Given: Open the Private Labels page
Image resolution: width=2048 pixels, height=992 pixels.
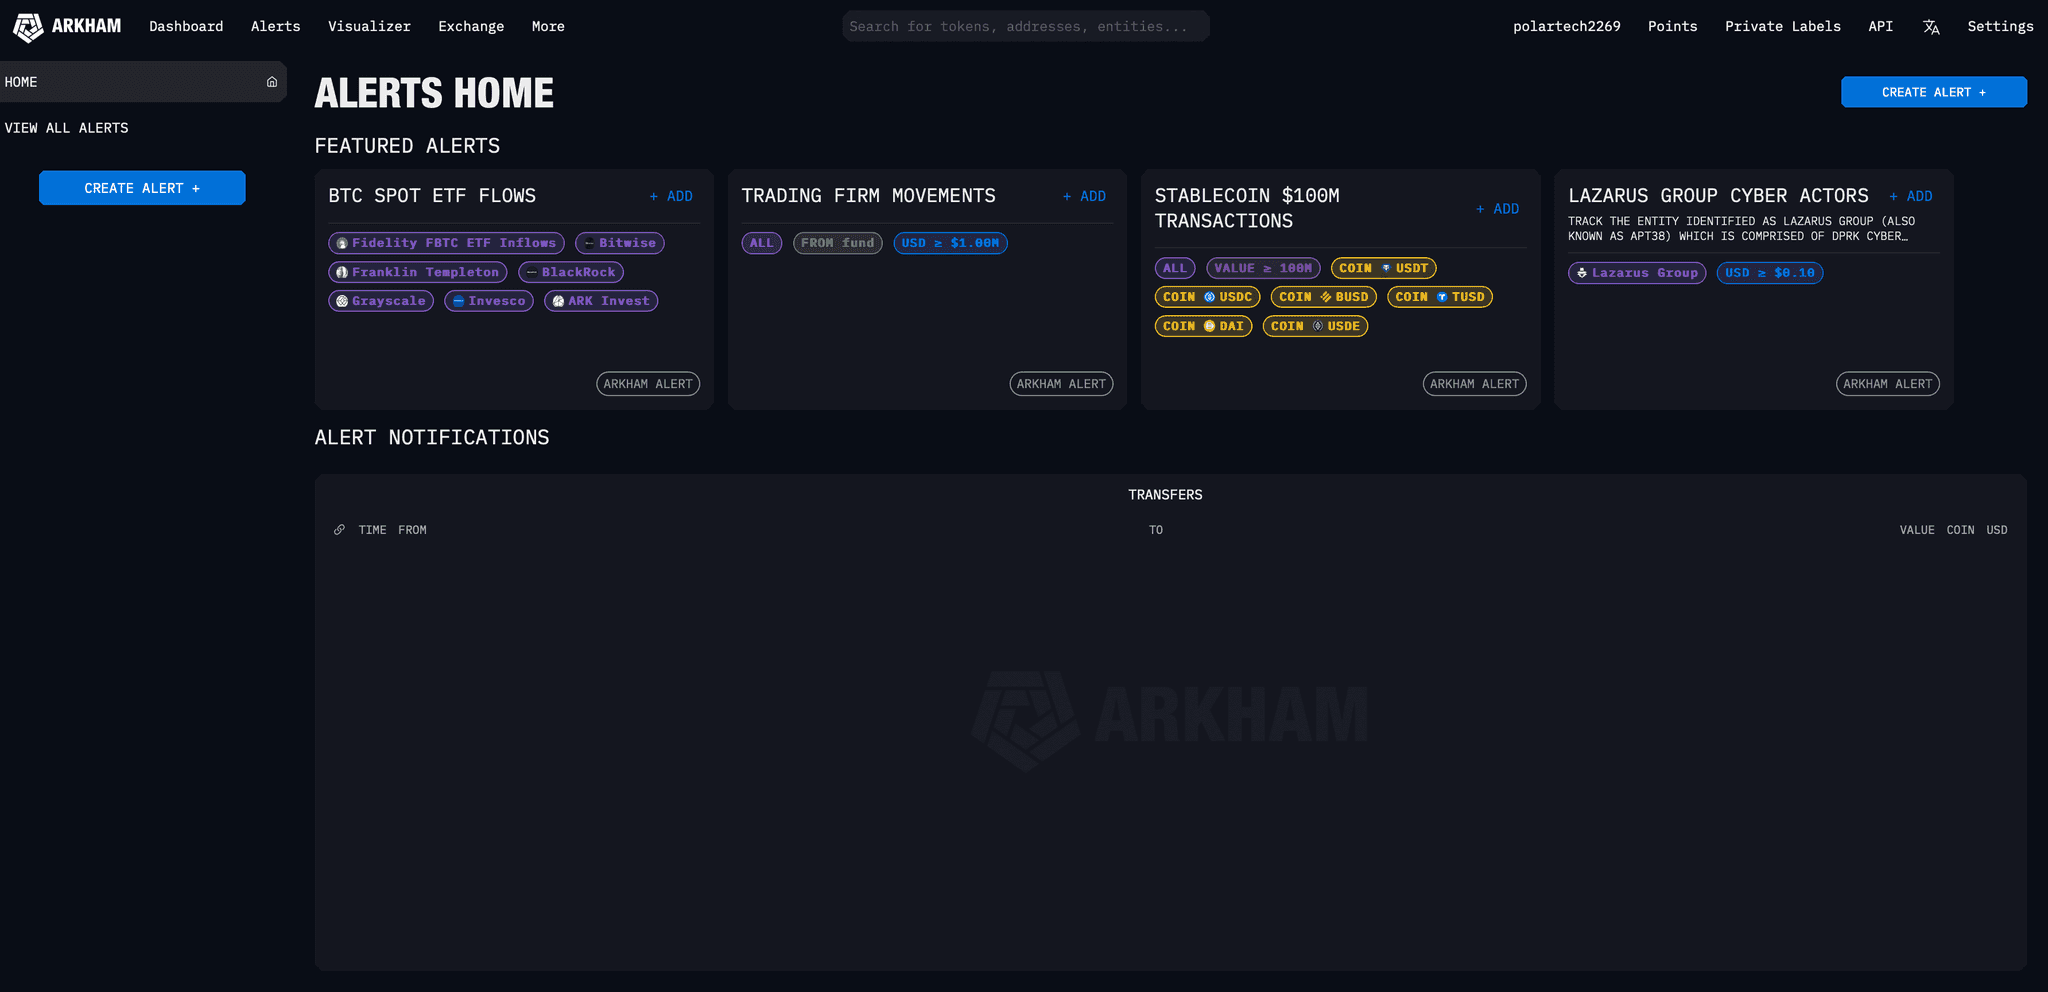Looking at the screenshot, I should (1782, 27).
